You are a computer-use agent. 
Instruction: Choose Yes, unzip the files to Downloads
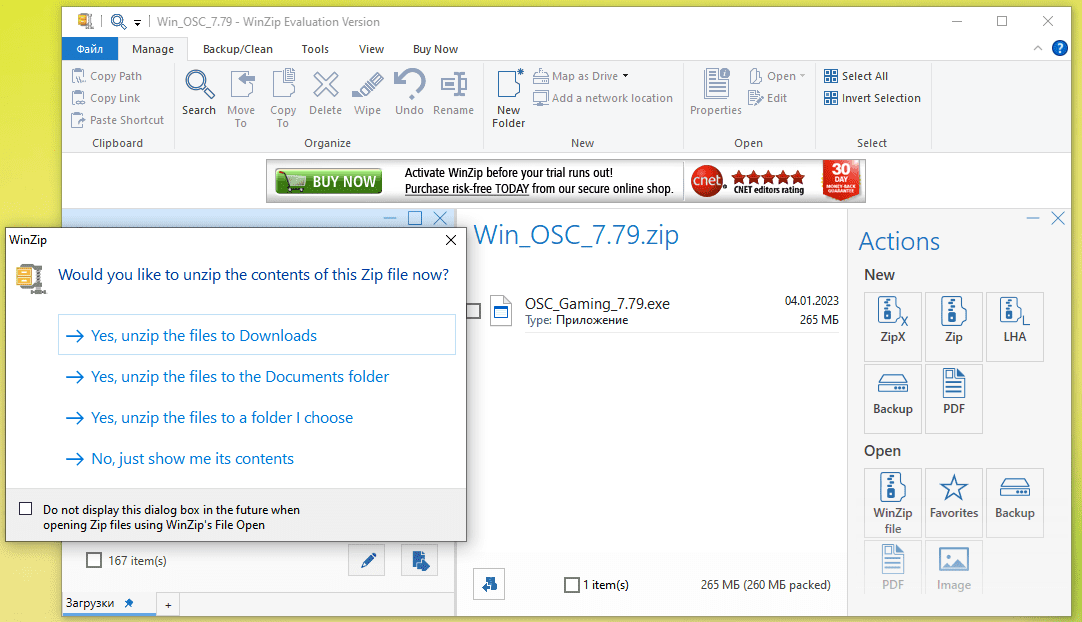point(257,335)
